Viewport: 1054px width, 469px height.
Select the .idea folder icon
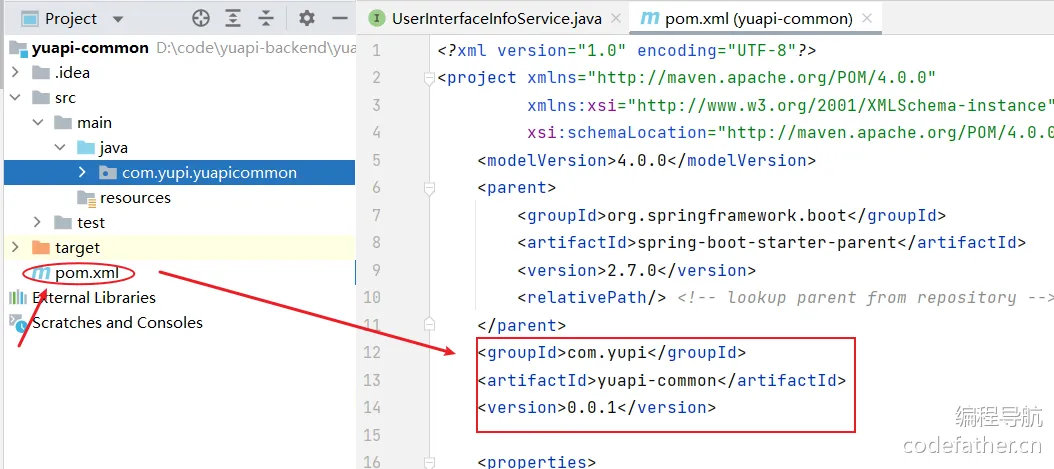(x=41, y=73)
